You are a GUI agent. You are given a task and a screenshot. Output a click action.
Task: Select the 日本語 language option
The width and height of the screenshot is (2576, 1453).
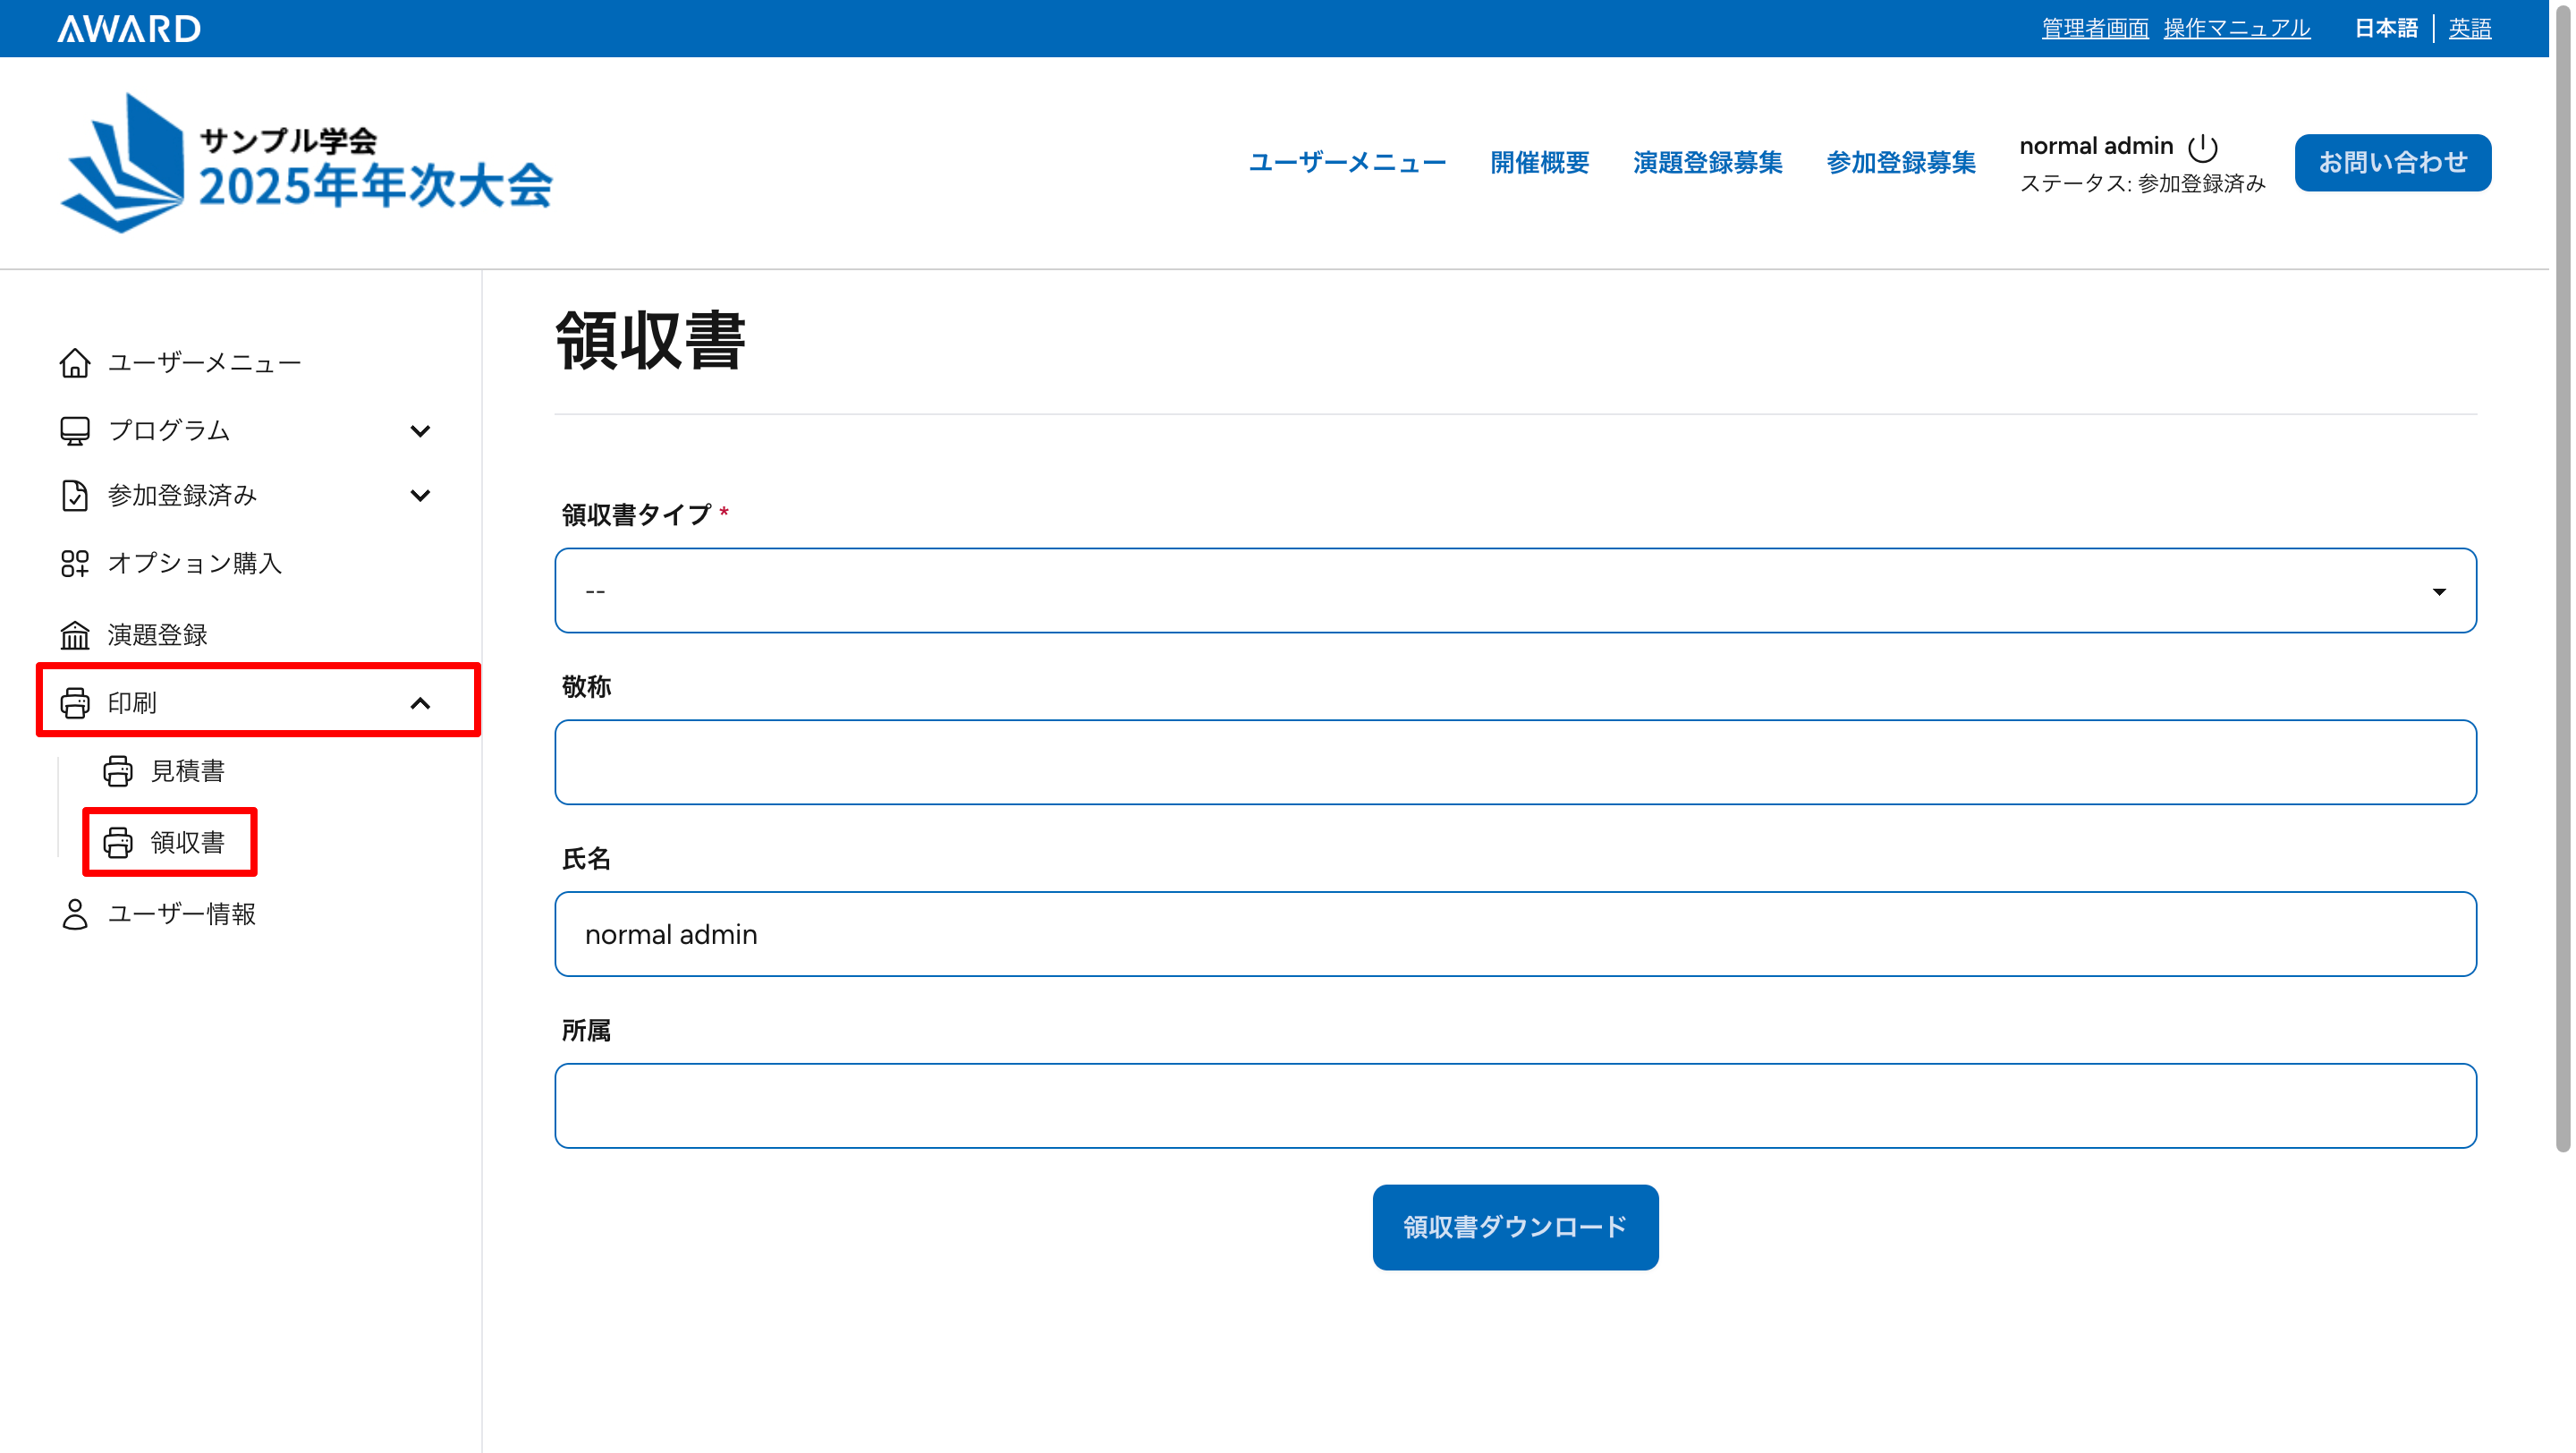click(x=2385, y=28)
